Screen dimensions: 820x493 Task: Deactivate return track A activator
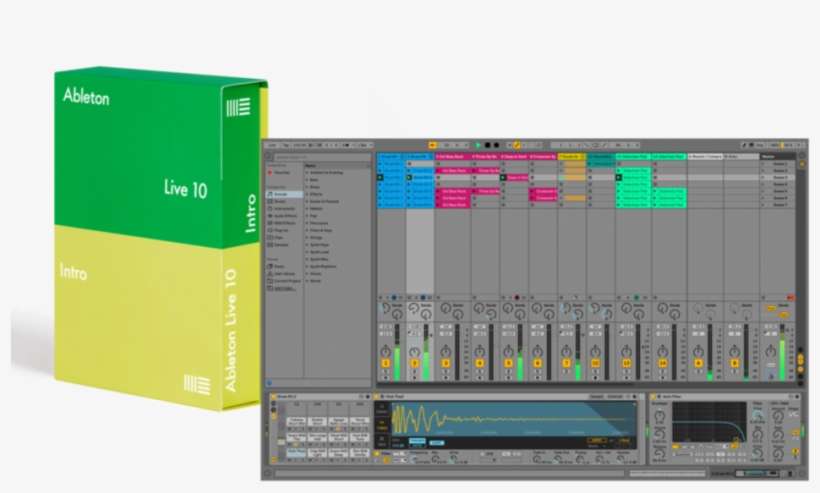tap(698, 363)
